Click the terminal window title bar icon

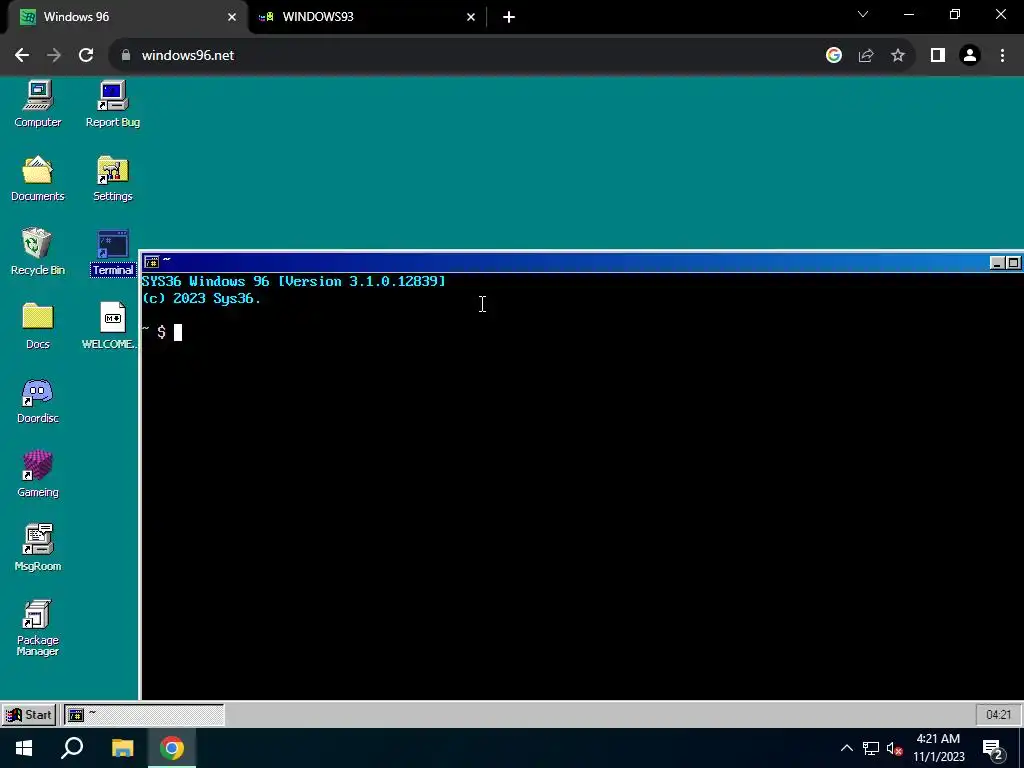152,262
